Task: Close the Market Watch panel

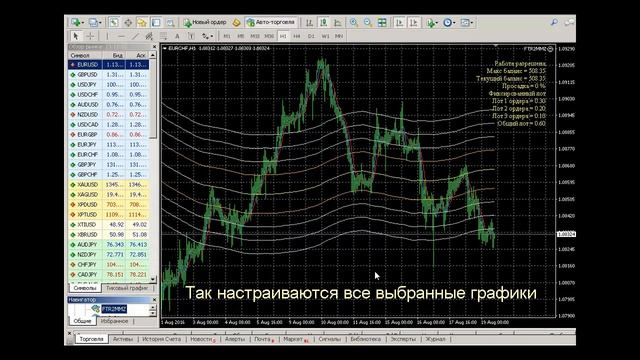Action: [154, 47]
